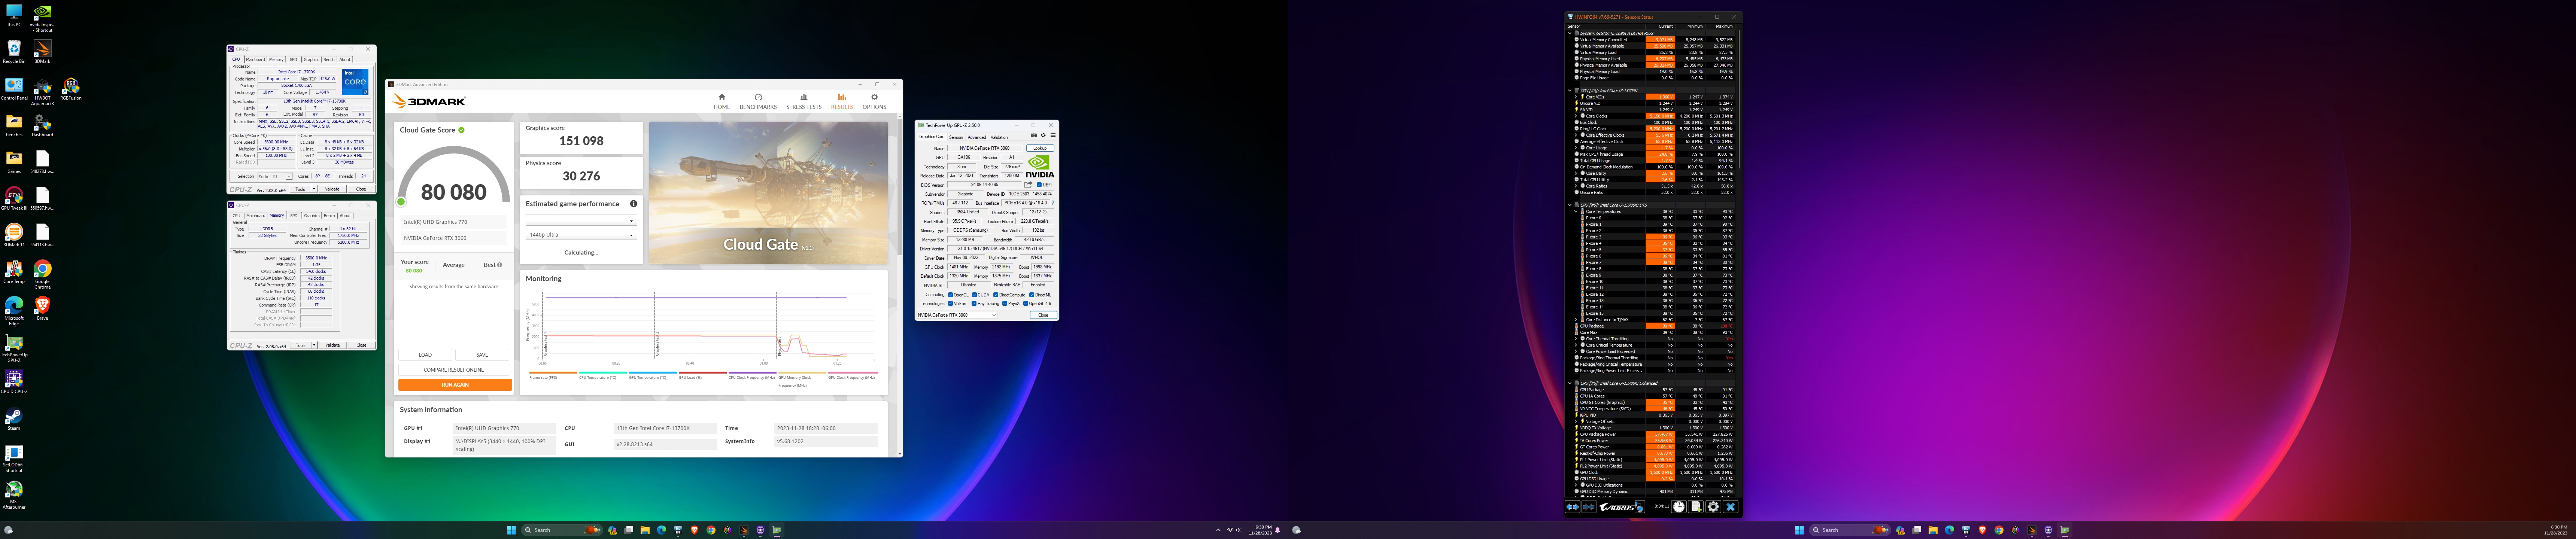
Task: Click the HWiNFO logging sheet icon
Action: tap(1696, 507)
